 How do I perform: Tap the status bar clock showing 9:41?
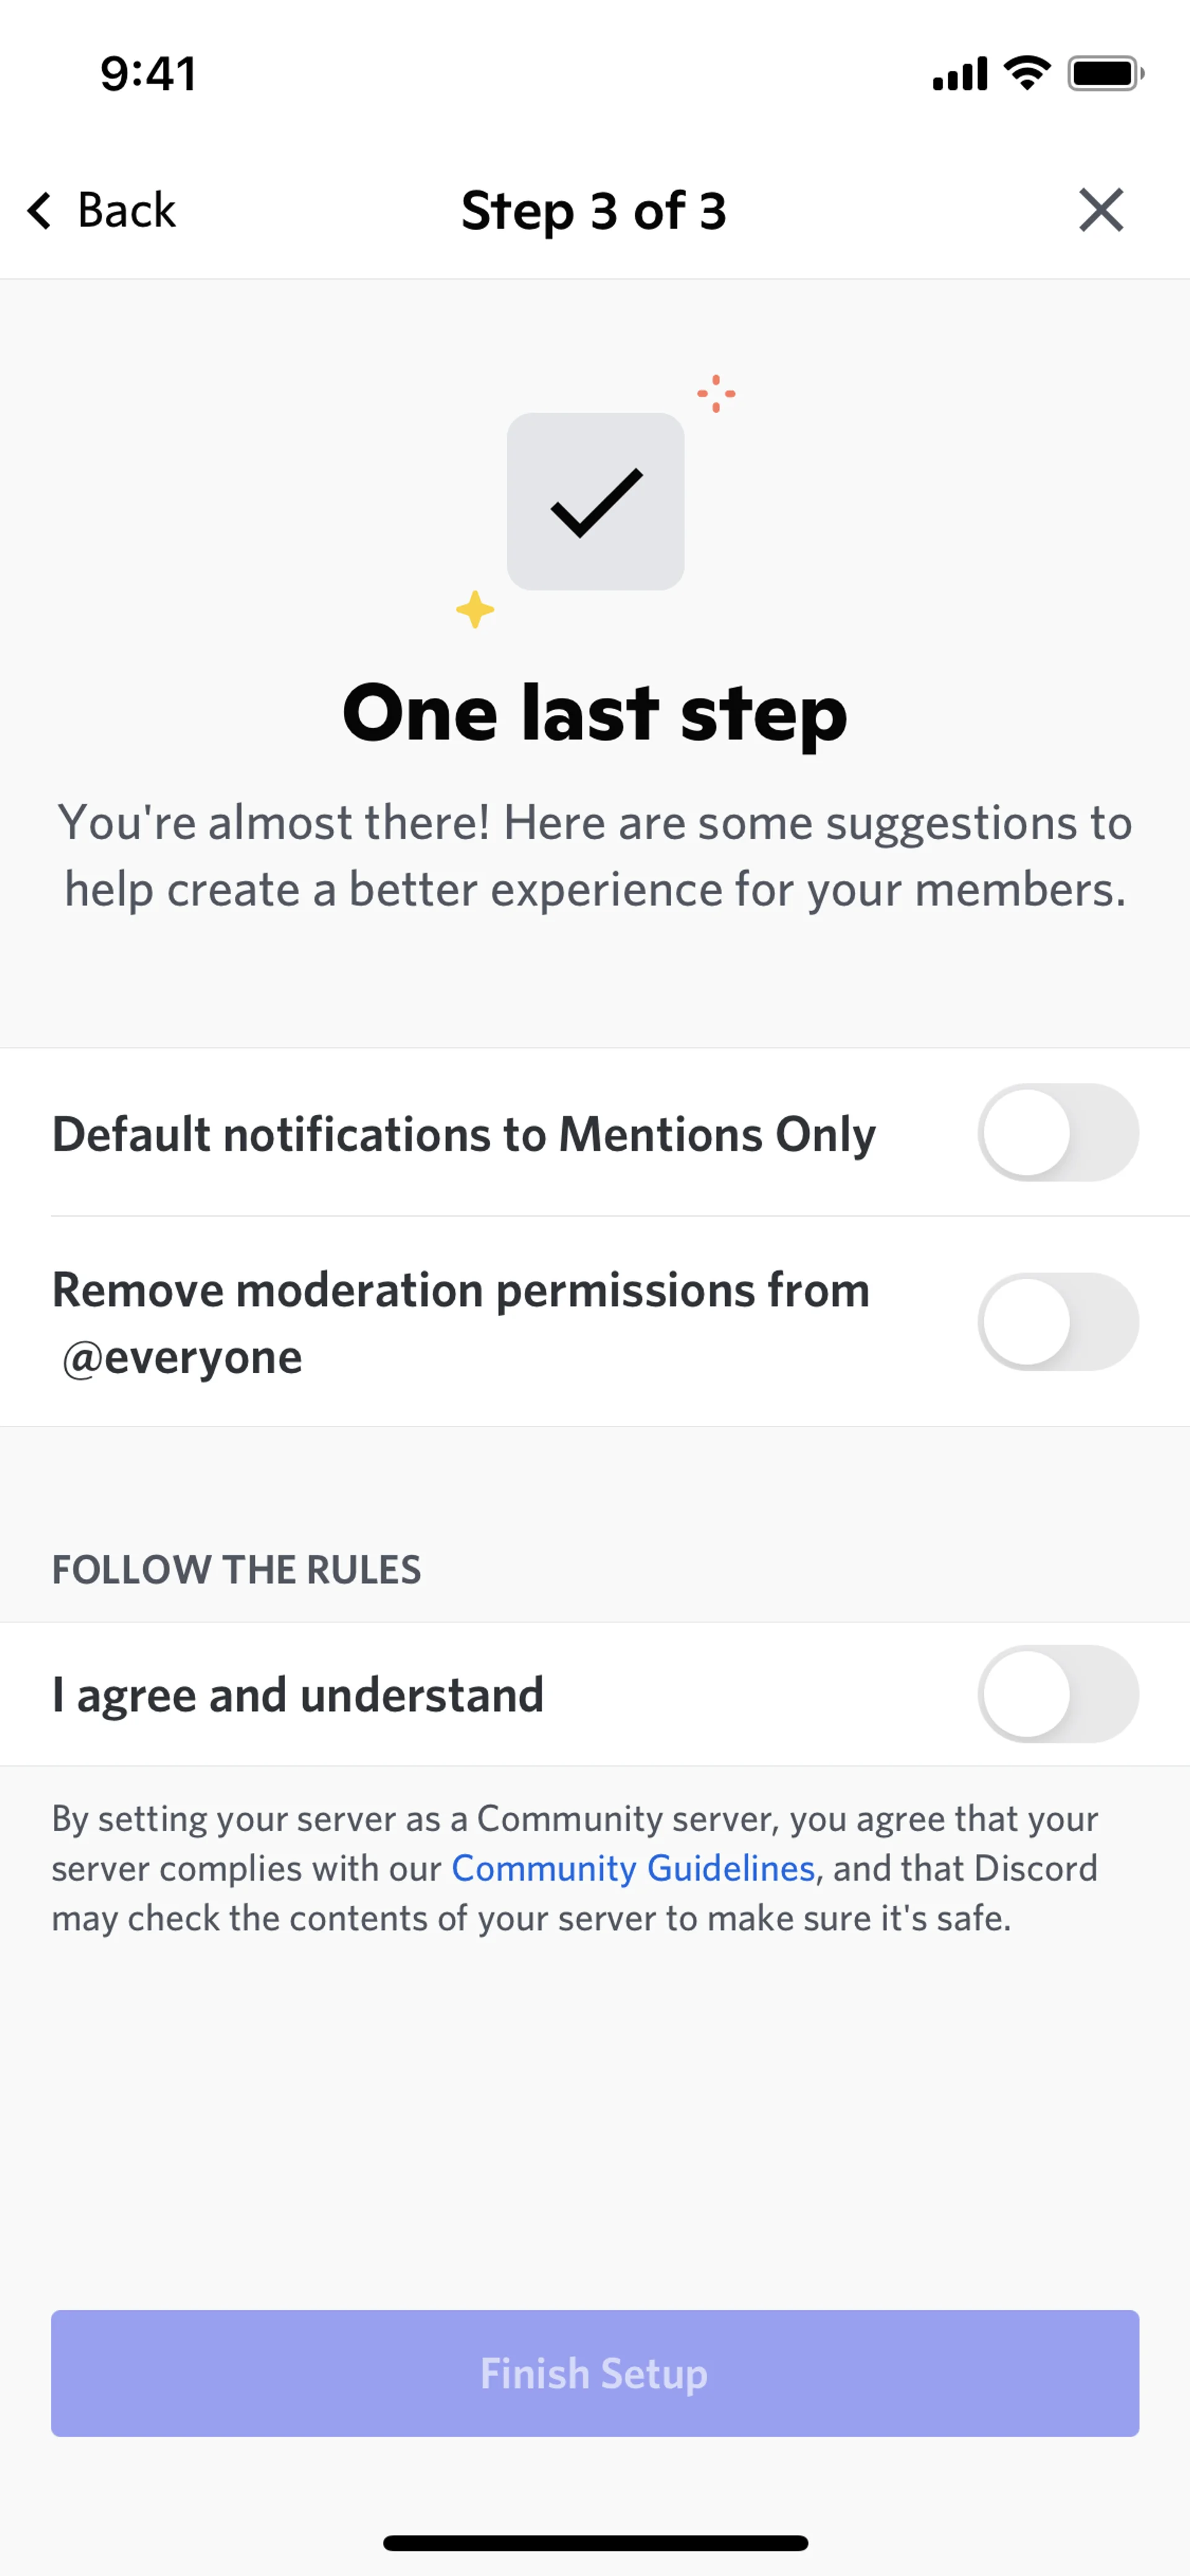tap(148, 73)
